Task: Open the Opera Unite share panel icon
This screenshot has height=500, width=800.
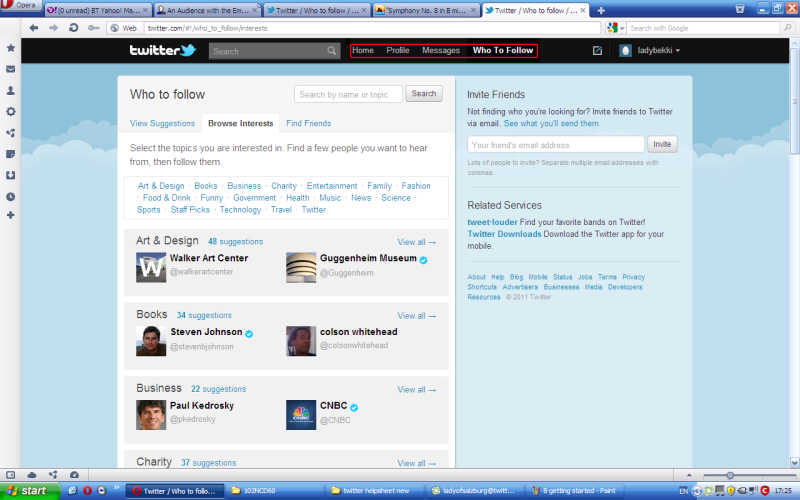Action: tap(10, 133)
